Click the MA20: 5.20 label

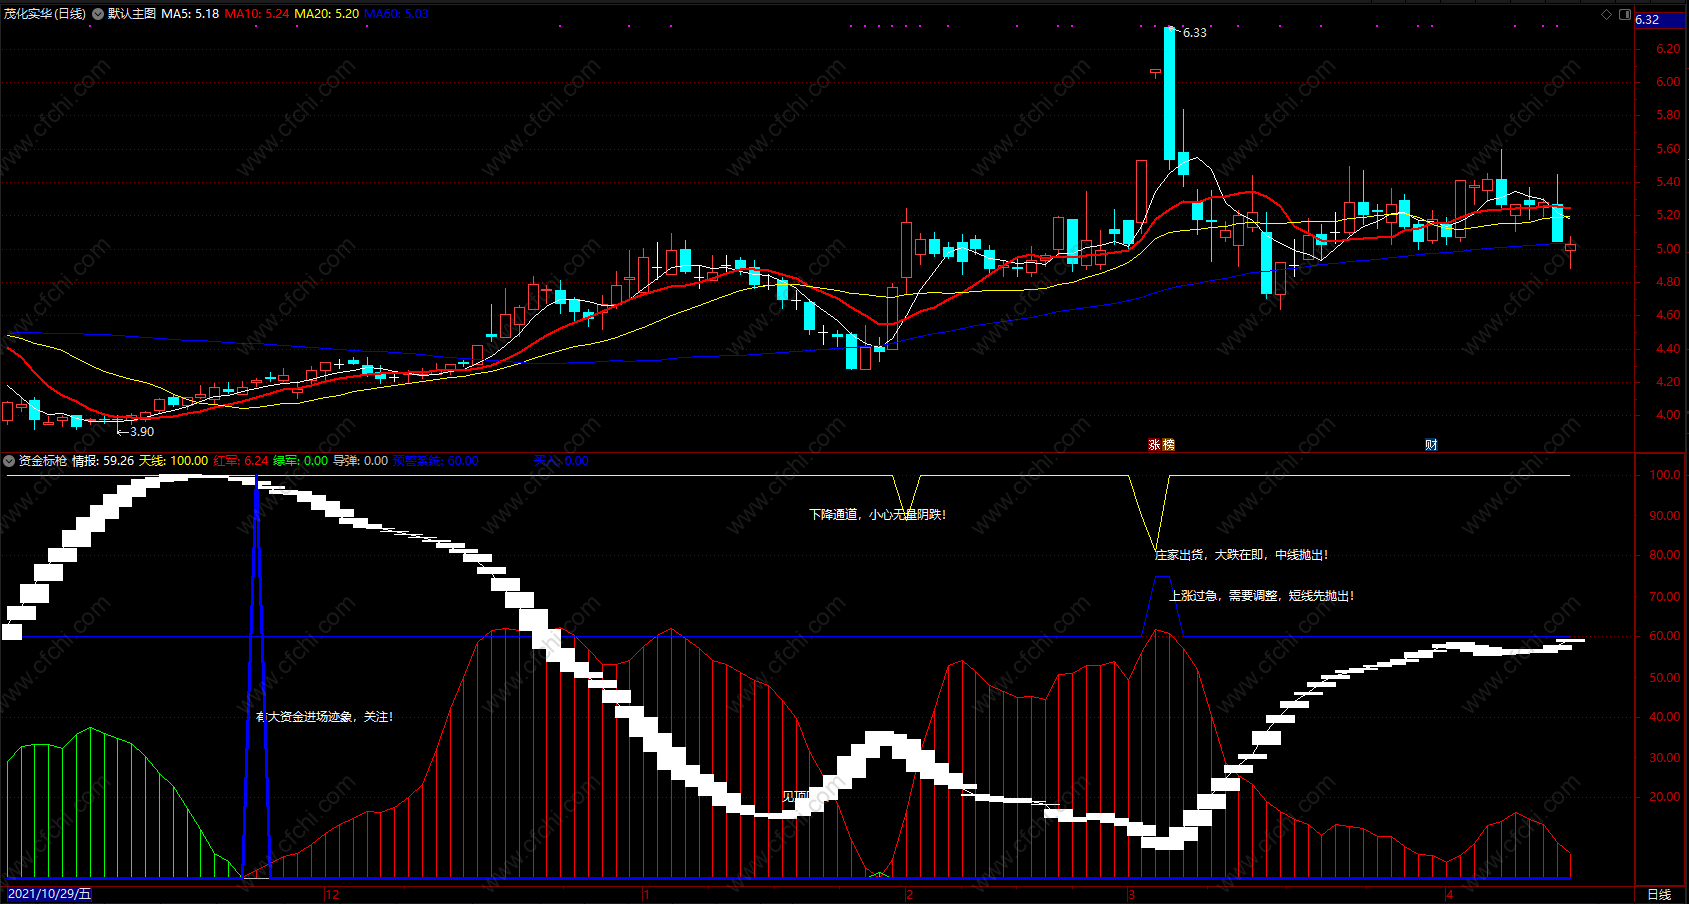(x=327, y=14)
